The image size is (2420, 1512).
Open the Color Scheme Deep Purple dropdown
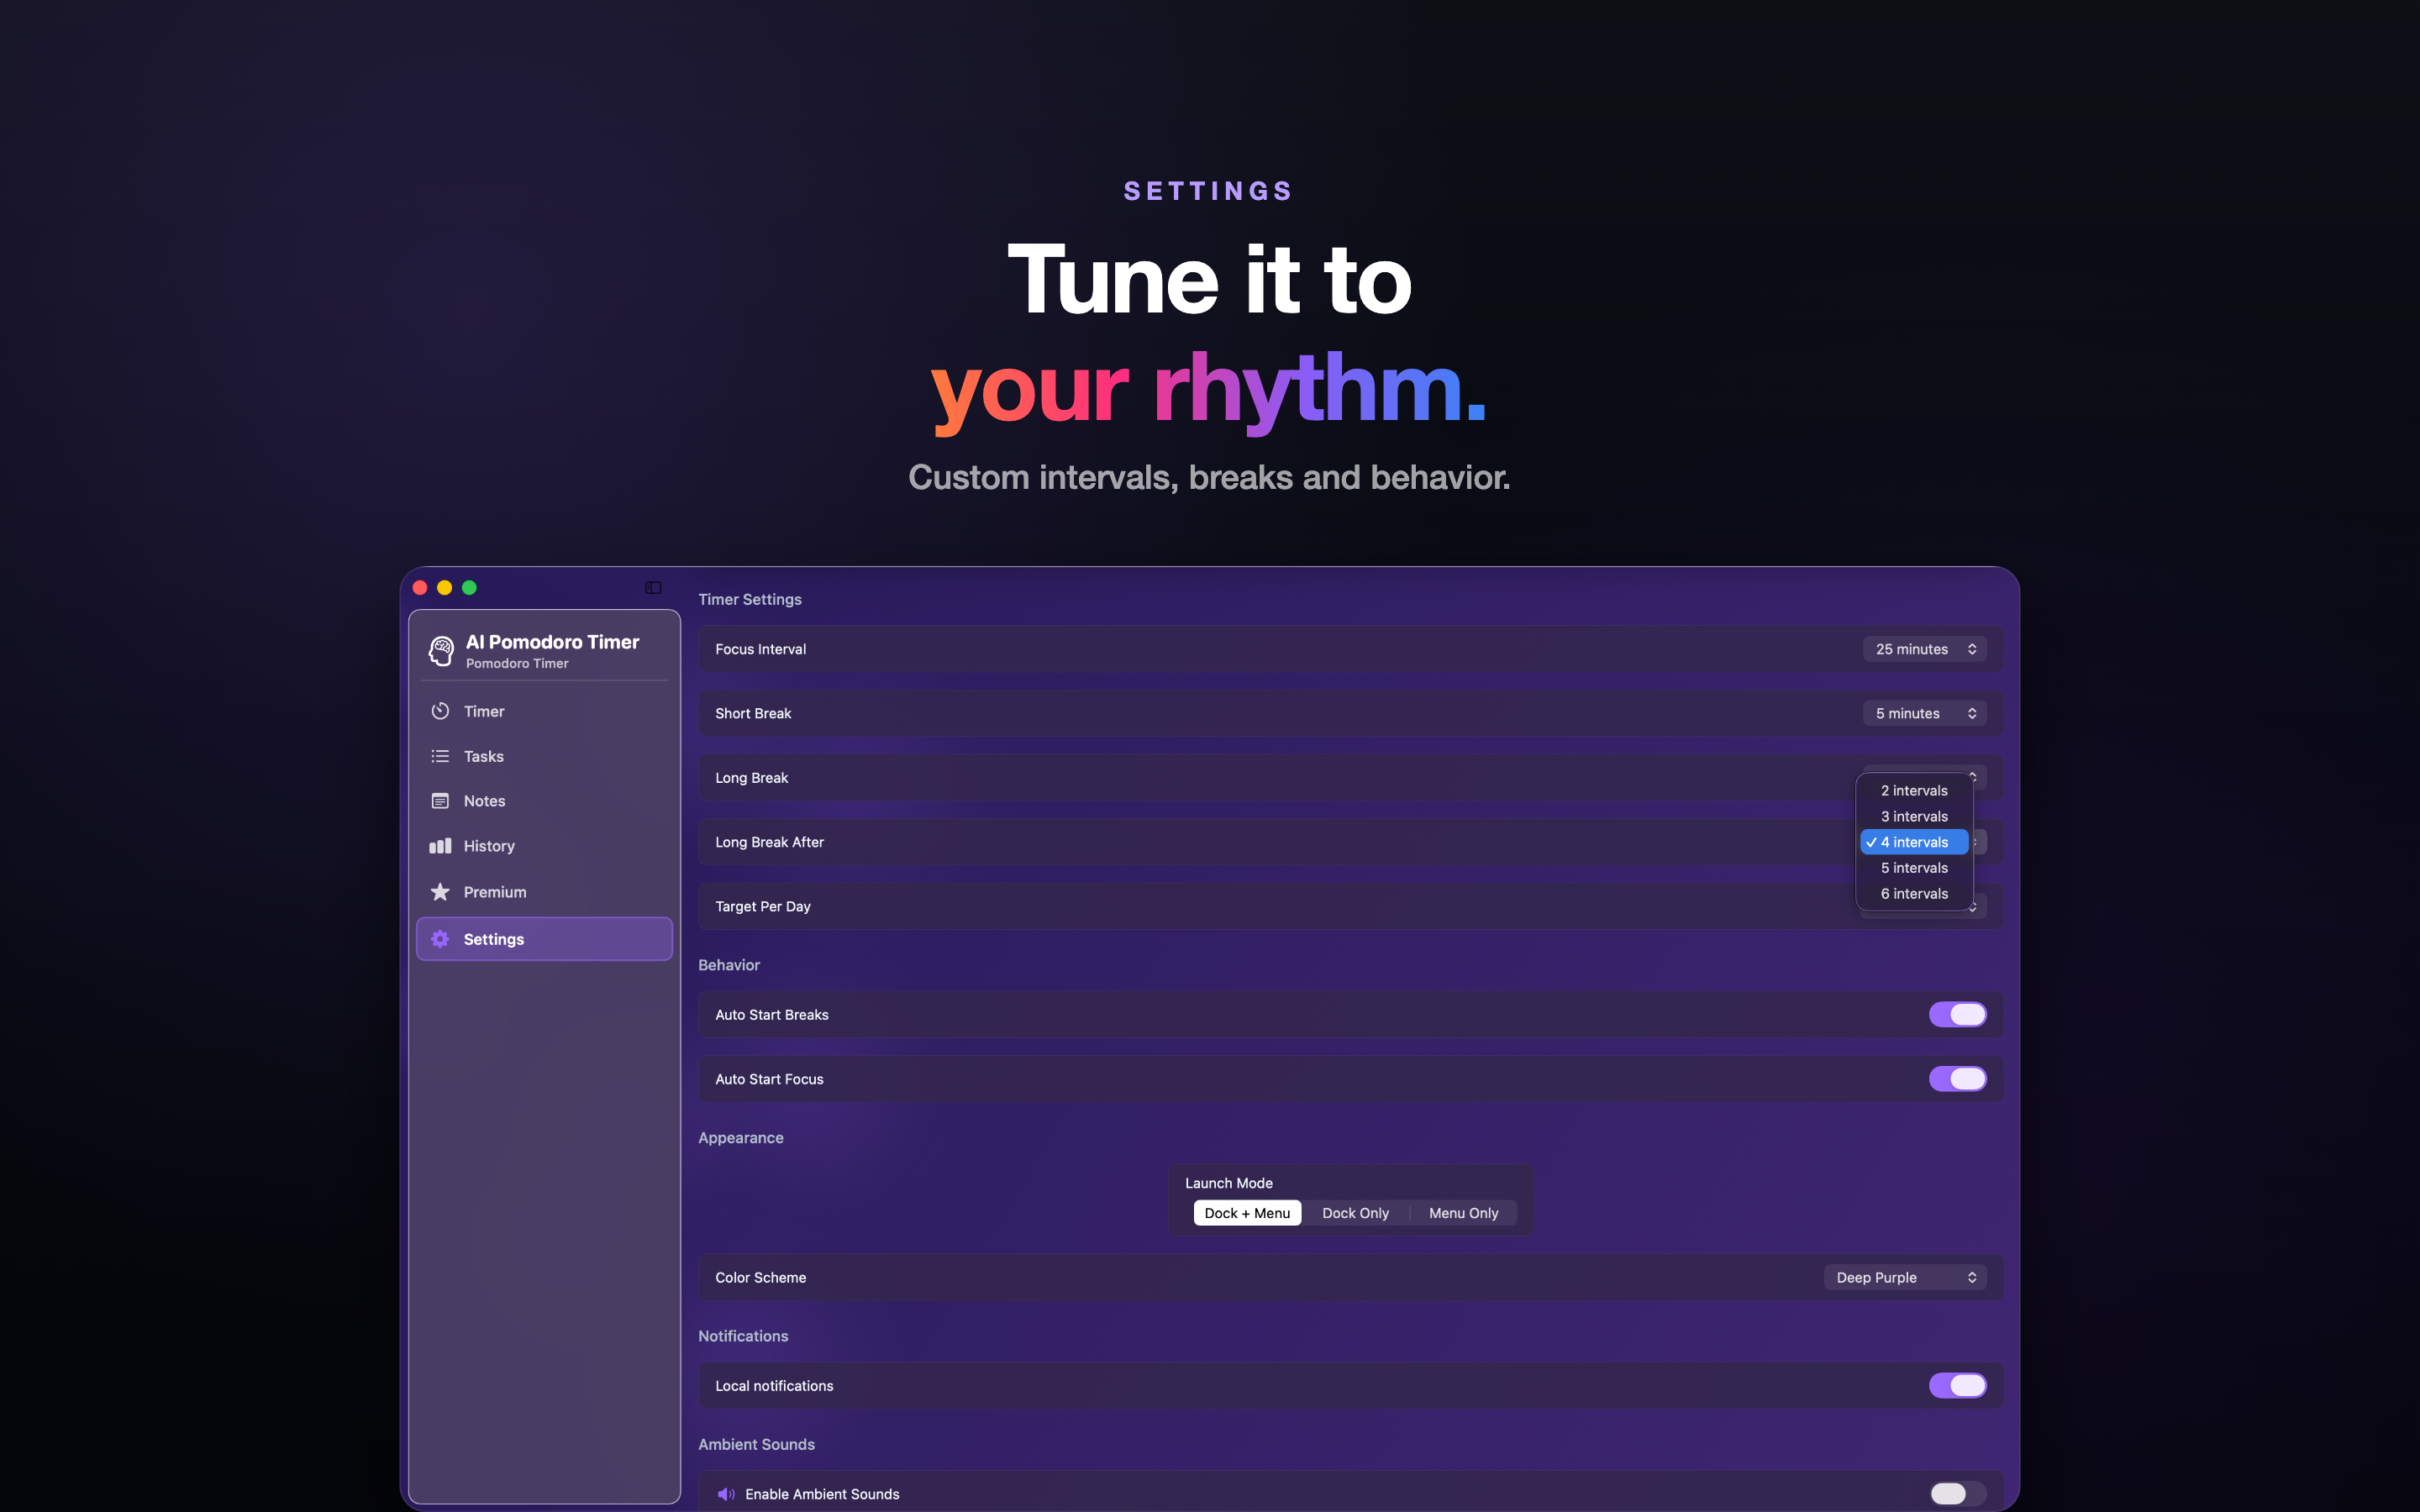click(1905, 1277)
